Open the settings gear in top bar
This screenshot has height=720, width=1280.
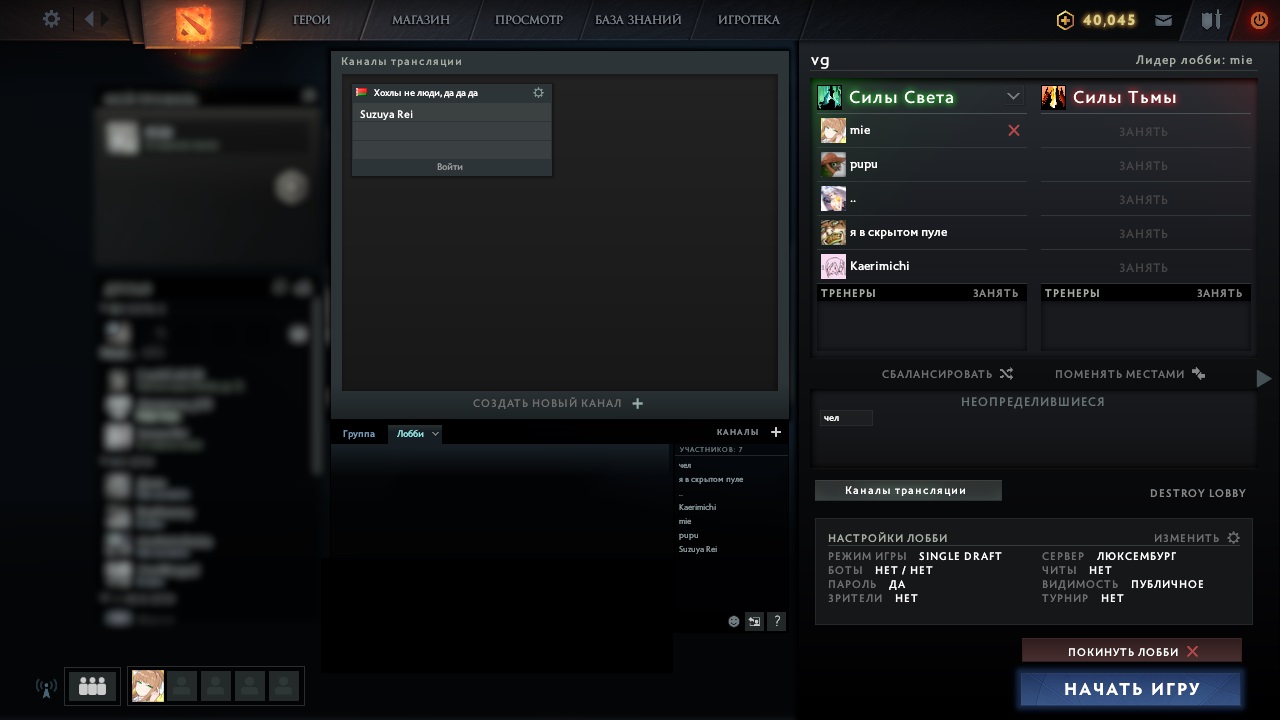(x=52, y=19)
